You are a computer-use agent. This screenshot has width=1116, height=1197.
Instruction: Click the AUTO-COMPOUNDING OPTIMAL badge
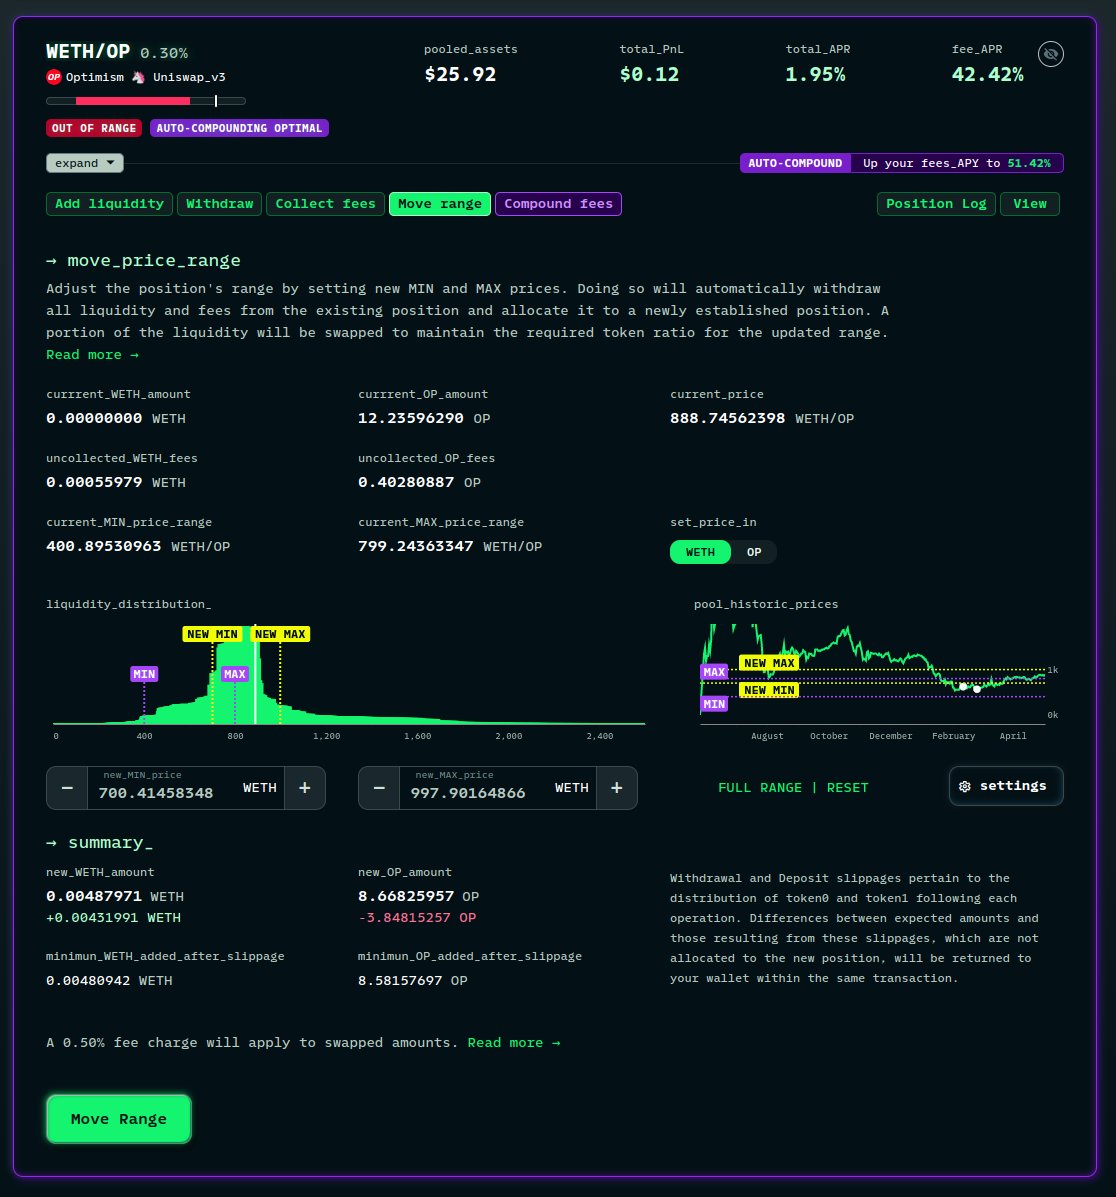tap(239, 128)
